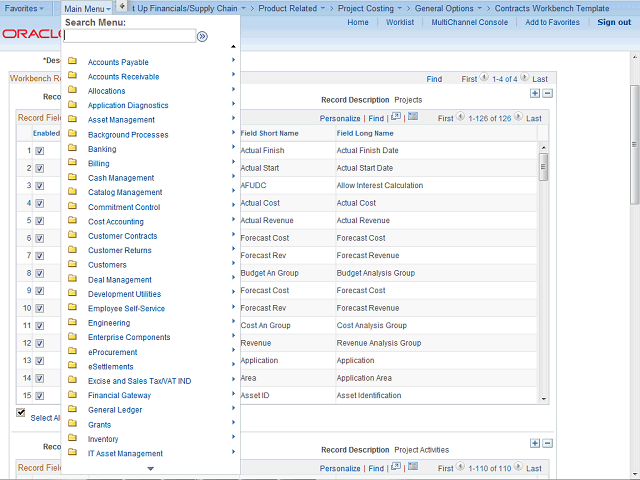Screen dimensions: 640x480
Task: Click Add to Favorites link
Action: (x=552, y=22)
